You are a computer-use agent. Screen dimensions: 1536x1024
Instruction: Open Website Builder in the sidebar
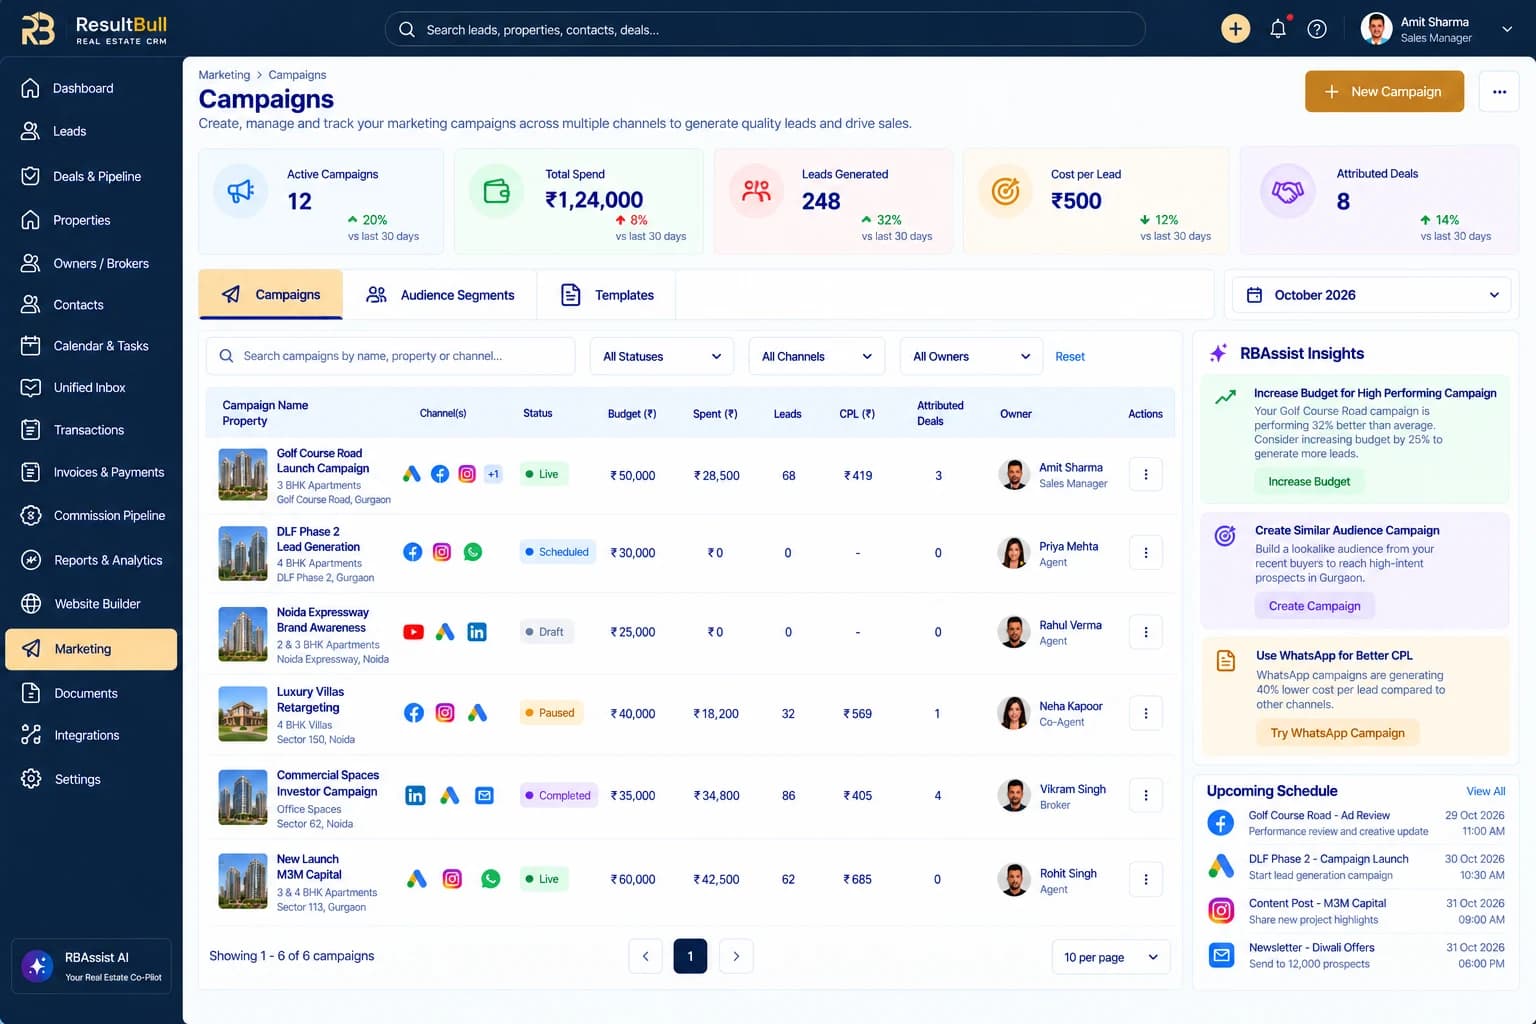(91, 604)
